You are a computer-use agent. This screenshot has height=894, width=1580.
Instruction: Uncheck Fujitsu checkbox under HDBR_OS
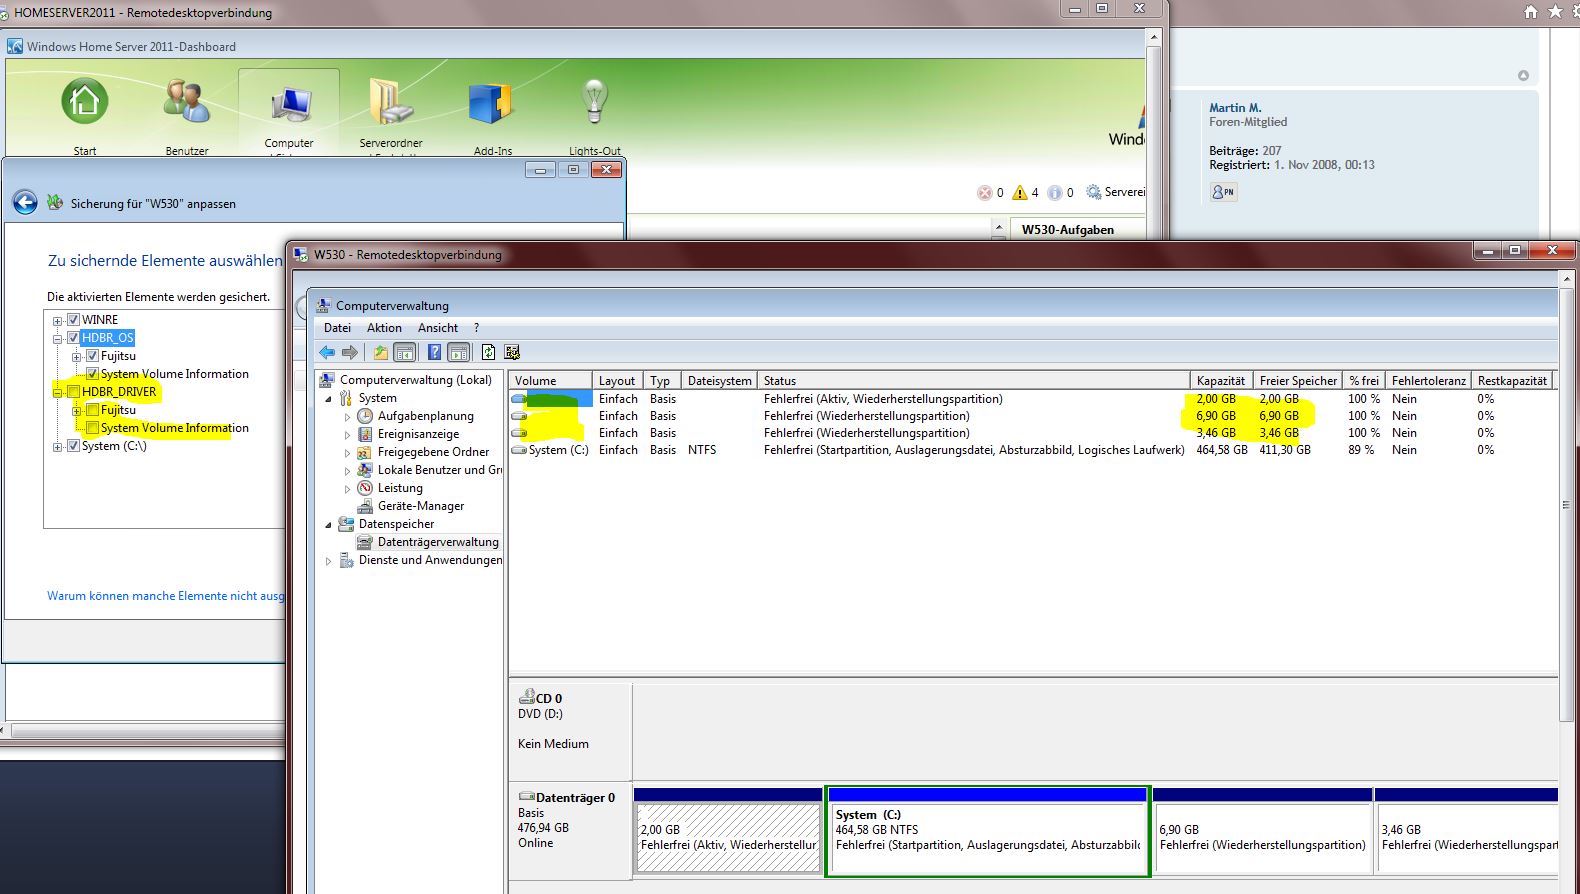pos(92,356)
